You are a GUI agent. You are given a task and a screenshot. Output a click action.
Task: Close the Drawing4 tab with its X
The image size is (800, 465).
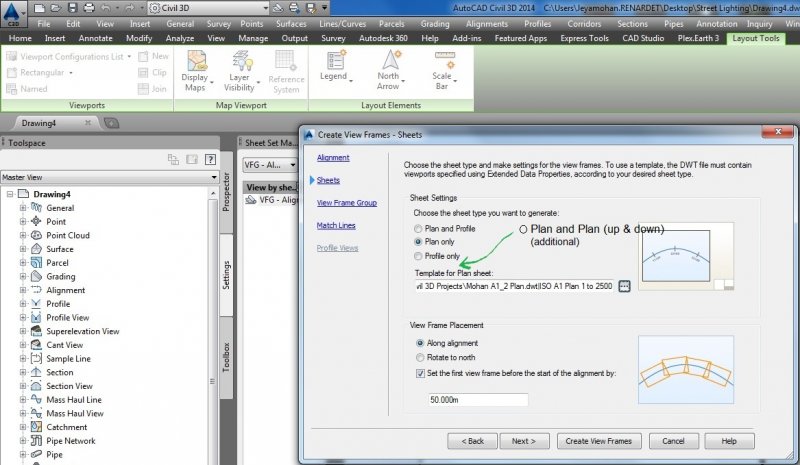click(88, 123)
